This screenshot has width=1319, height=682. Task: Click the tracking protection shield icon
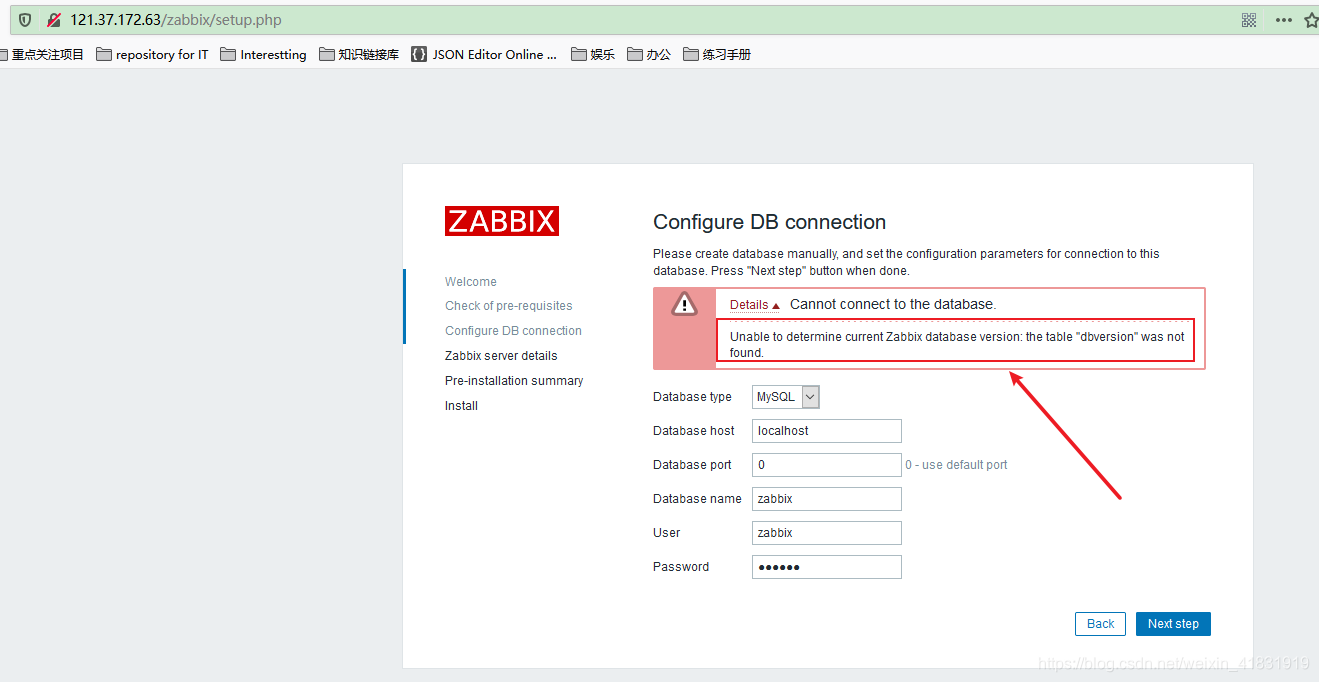point(25,20)
